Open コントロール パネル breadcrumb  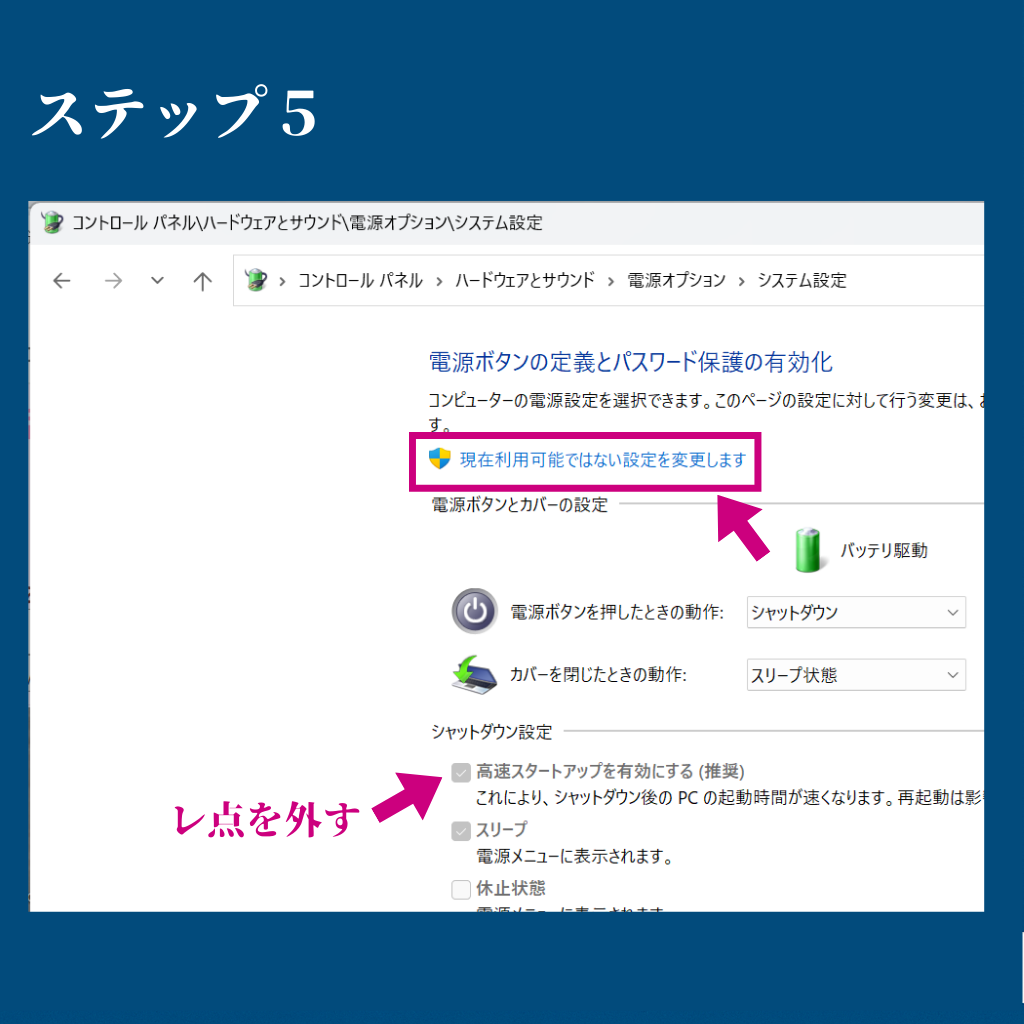[x=360, y=281]
